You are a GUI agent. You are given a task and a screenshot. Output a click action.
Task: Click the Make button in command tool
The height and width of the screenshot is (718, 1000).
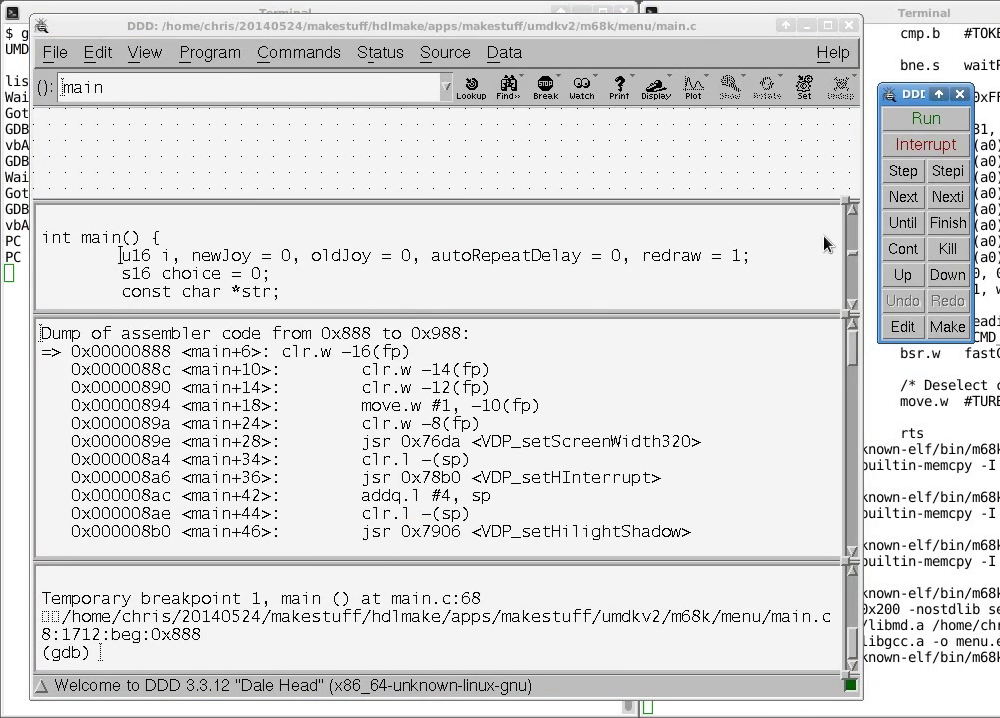[x=948, y=327]
